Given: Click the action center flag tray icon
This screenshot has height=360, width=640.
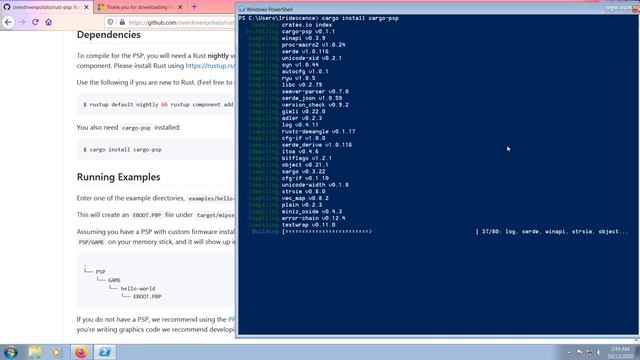Looking at the screenshot, I should pos(579,352).
